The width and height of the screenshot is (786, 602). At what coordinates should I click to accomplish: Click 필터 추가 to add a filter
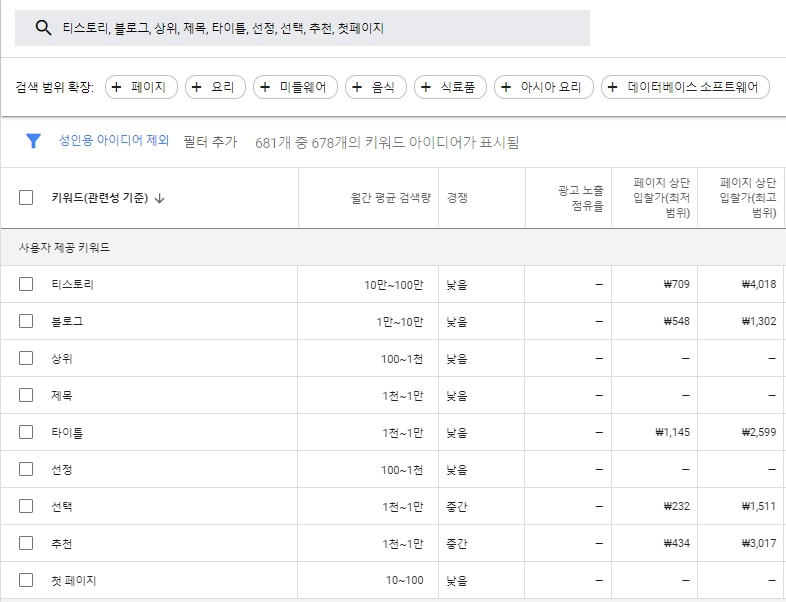coord(210,142)
